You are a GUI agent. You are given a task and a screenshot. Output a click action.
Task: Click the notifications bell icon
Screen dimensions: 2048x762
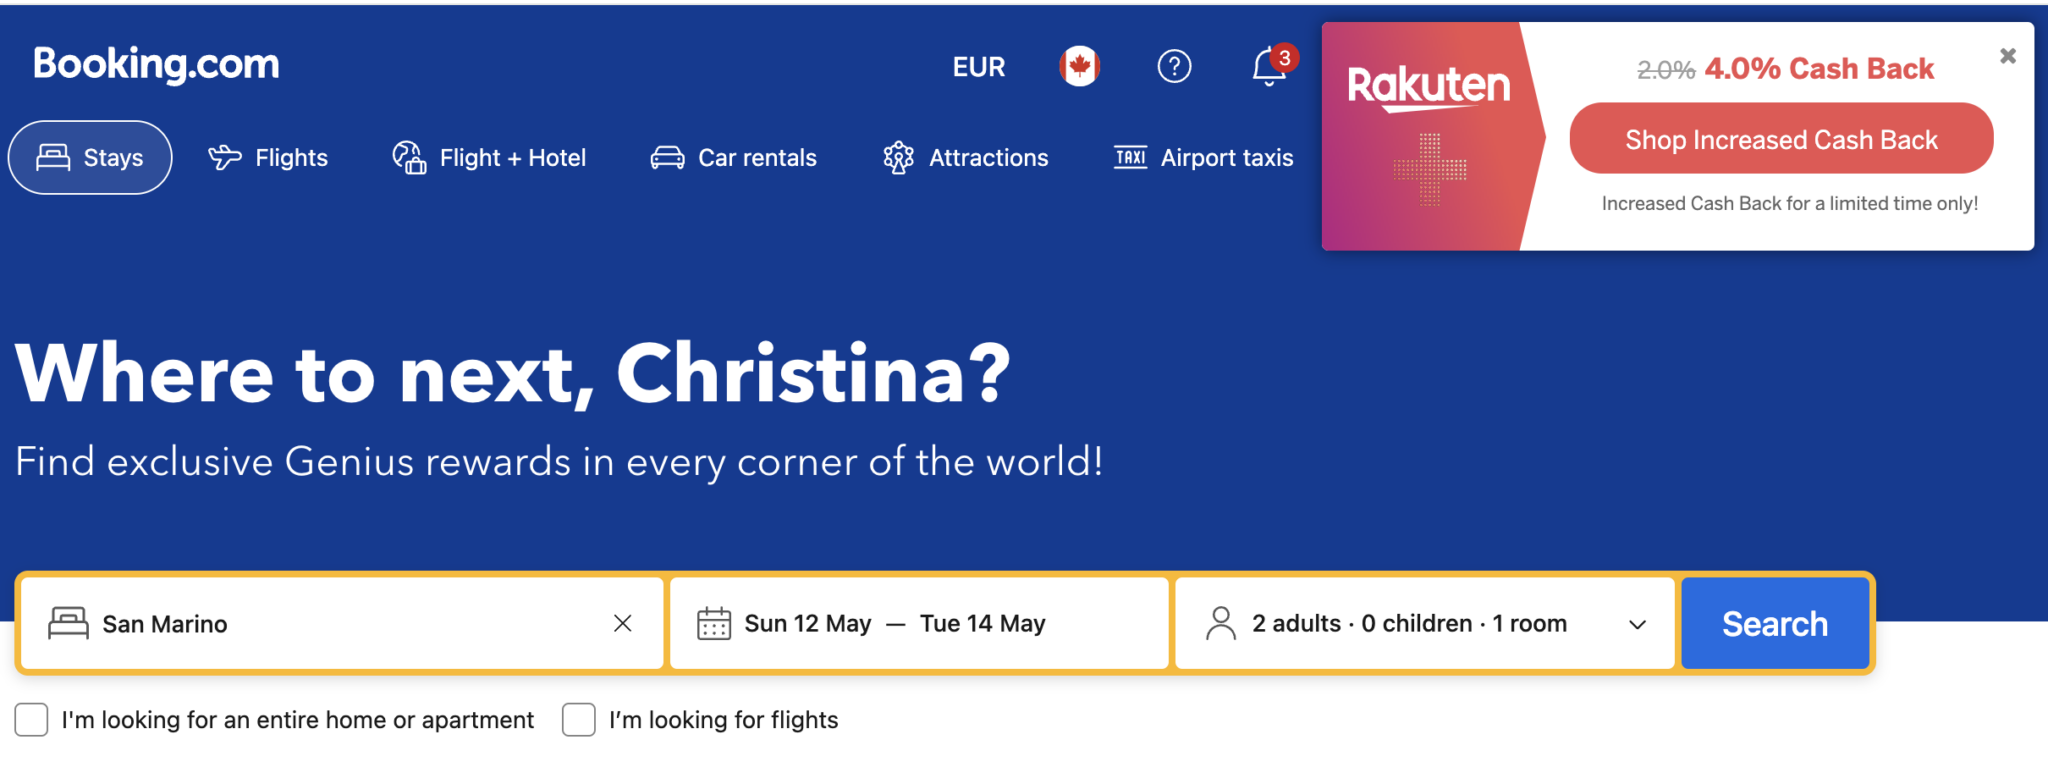click(1269, 67)
